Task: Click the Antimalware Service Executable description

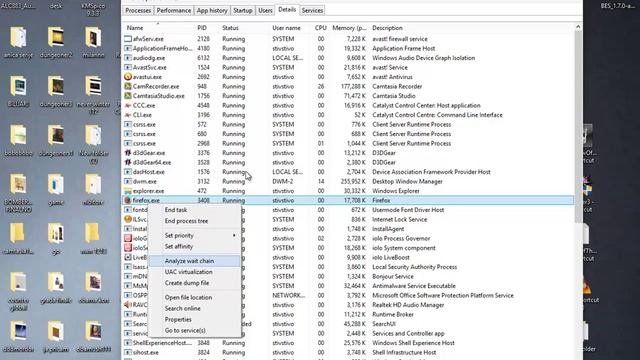Action: (413, 286)
